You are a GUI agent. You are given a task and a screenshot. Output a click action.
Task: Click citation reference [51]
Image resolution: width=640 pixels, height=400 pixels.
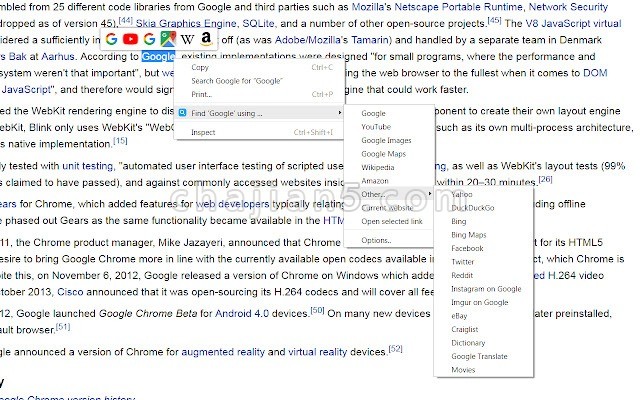pyautogui.click(x=63, y=327)
